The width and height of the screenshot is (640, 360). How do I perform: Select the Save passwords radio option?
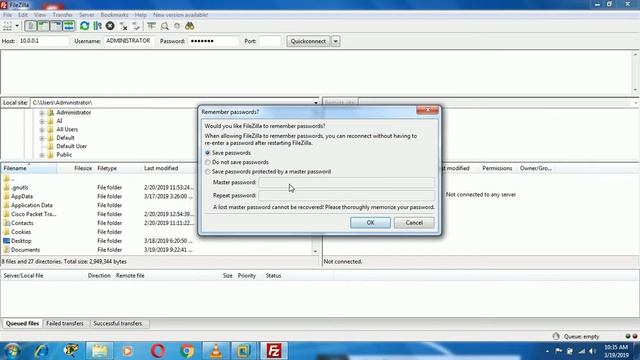pyautogui.click(x=208, y=153)
